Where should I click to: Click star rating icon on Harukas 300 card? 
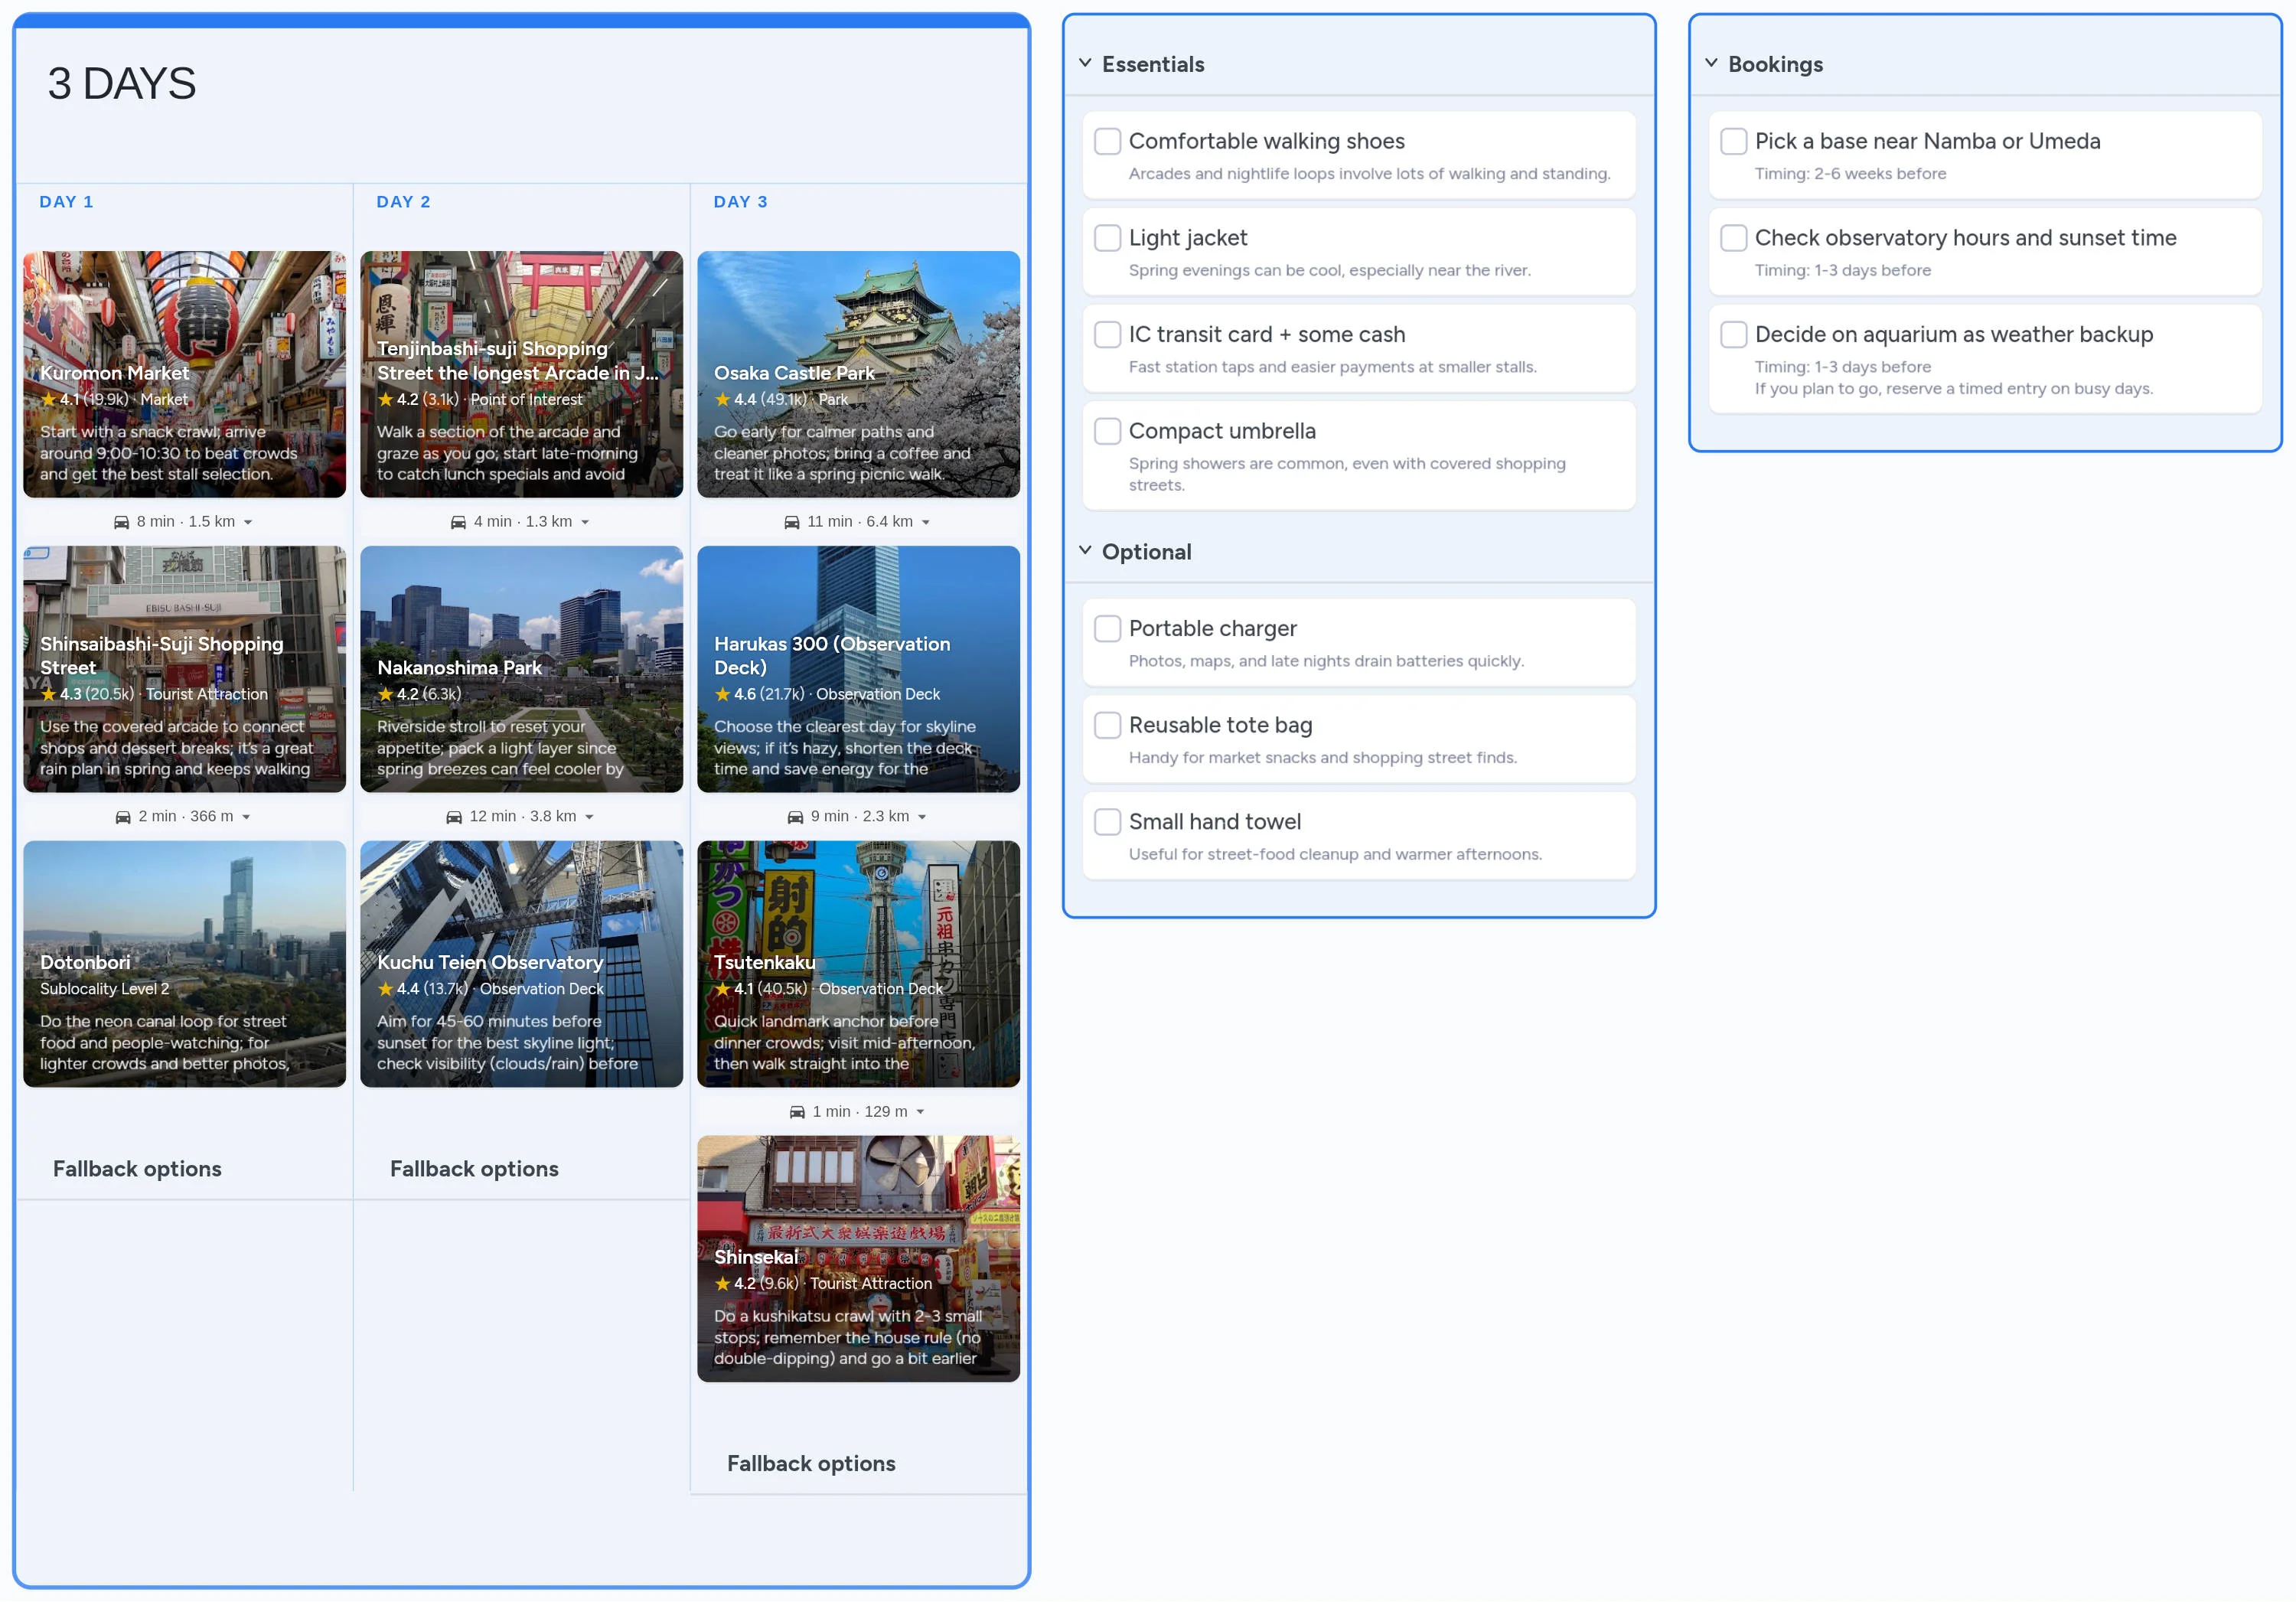pos(722,694)
